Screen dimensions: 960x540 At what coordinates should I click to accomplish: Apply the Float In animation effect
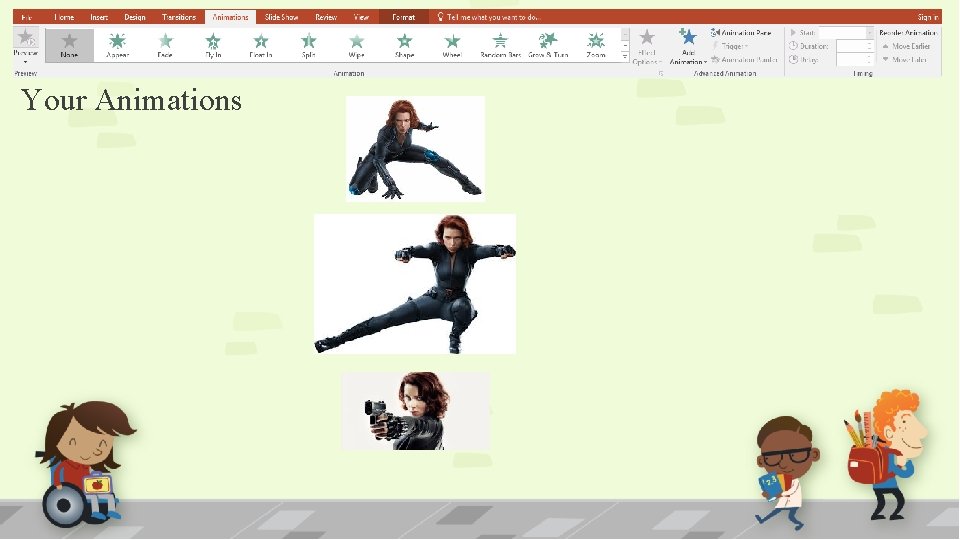(x=261, y=45)
